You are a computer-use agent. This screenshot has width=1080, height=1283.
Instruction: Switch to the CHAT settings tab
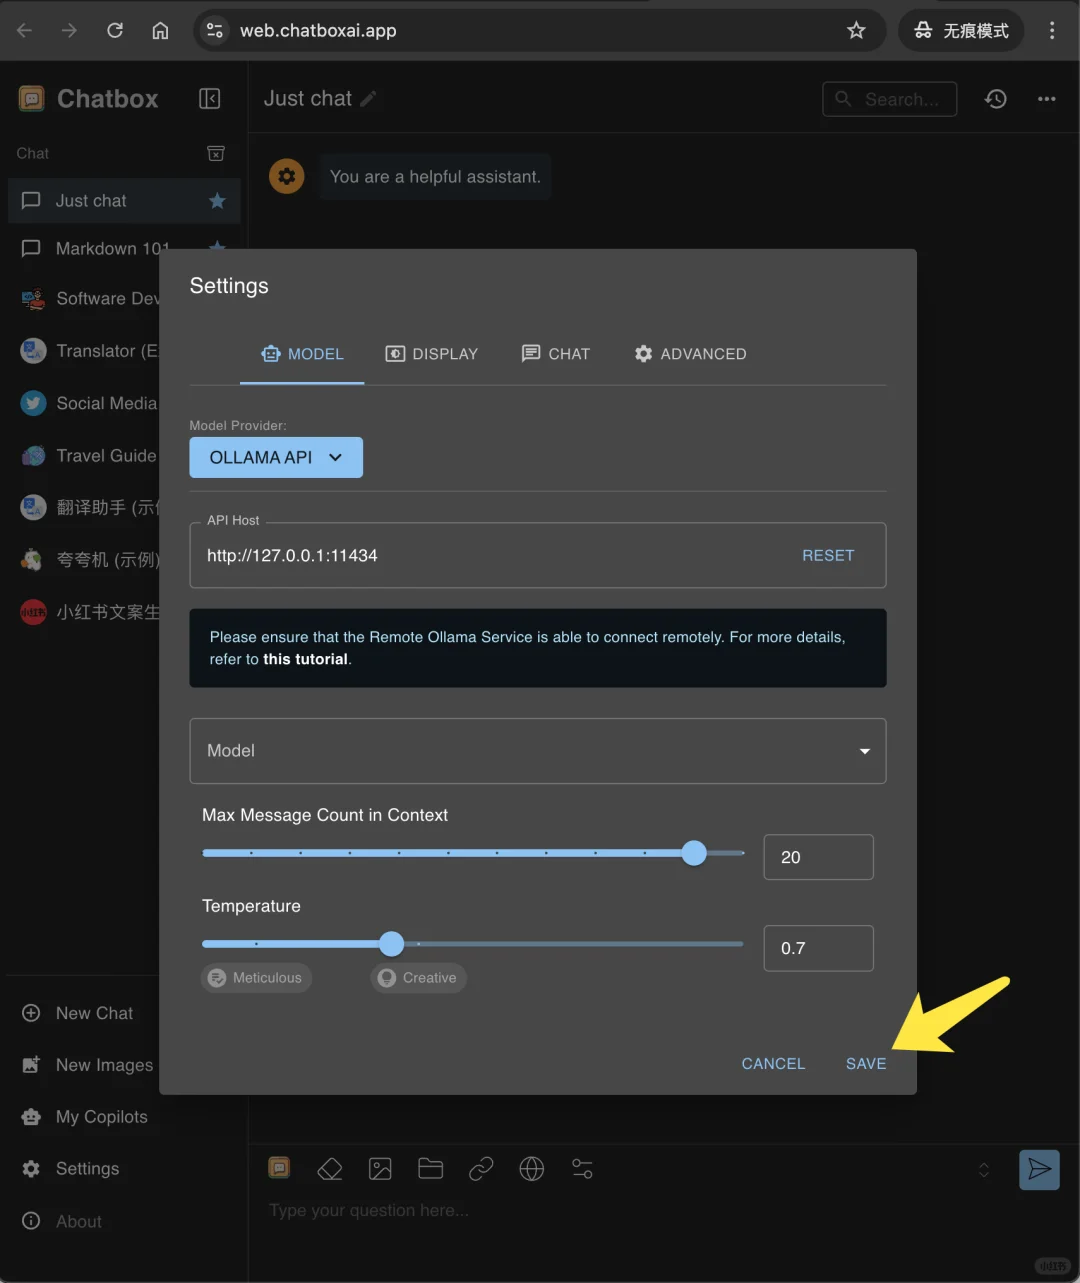click(556, 354)
